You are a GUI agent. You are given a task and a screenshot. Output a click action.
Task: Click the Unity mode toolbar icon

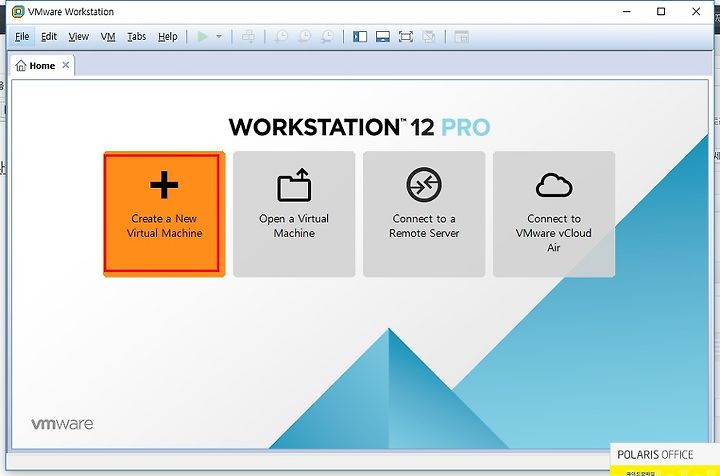[x=429, y=37]
